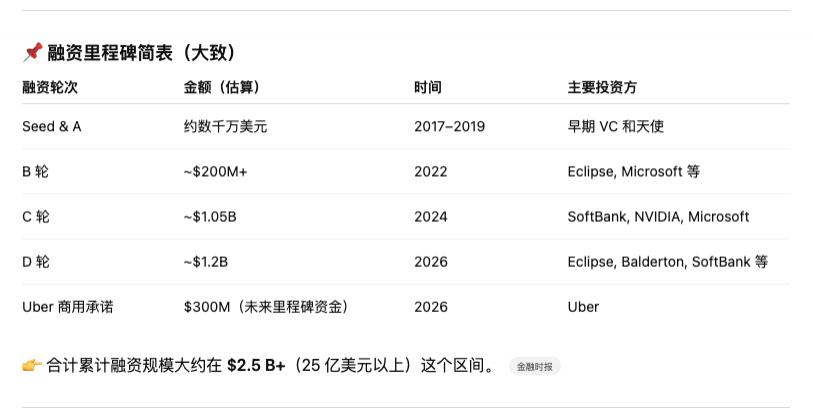Open the 金融时报 source citation chip

click(x=534, y=367)
